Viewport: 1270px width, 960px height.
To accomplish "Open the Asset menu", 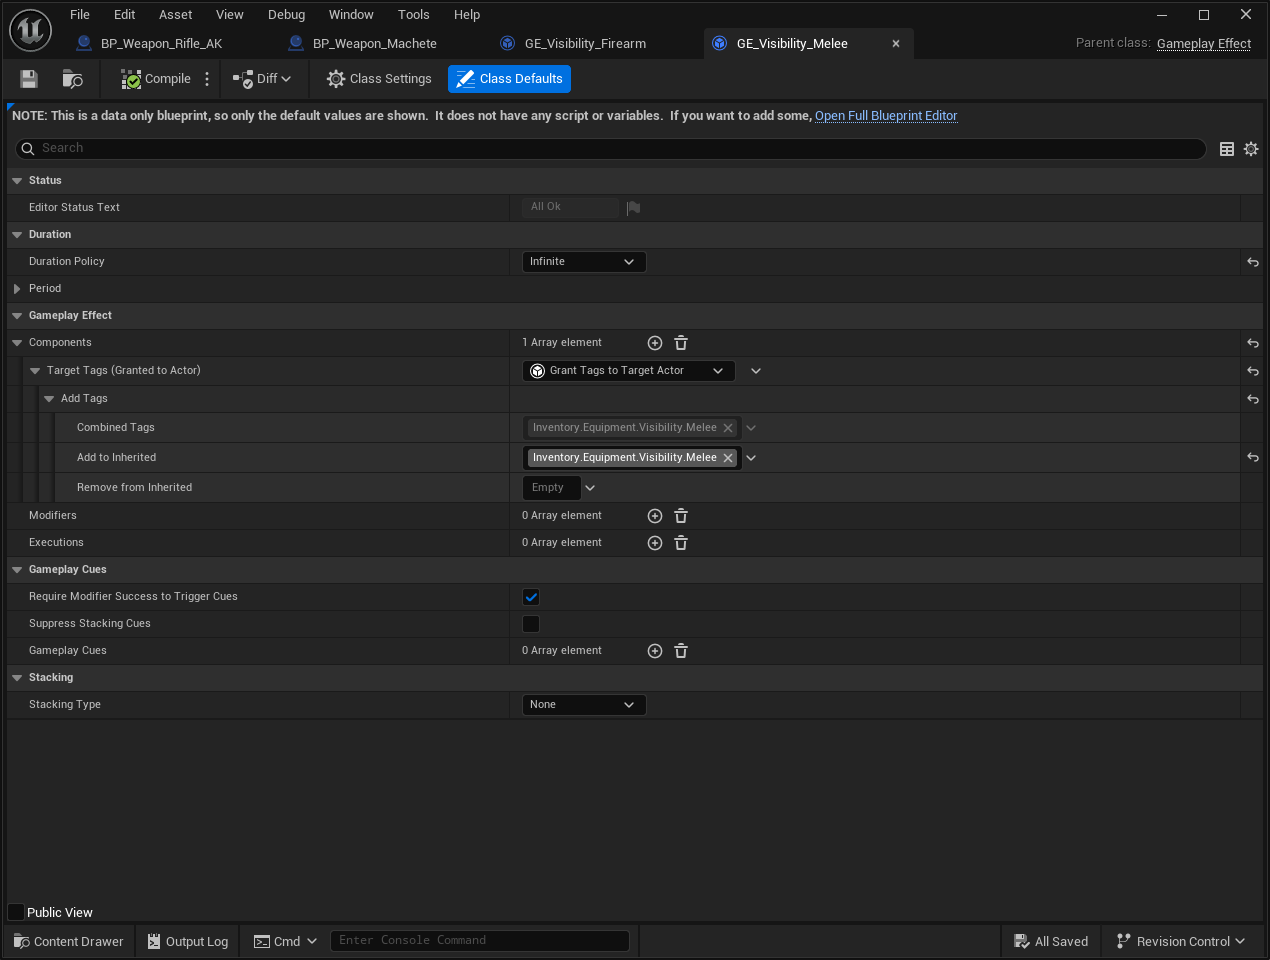I will [175, 14].
